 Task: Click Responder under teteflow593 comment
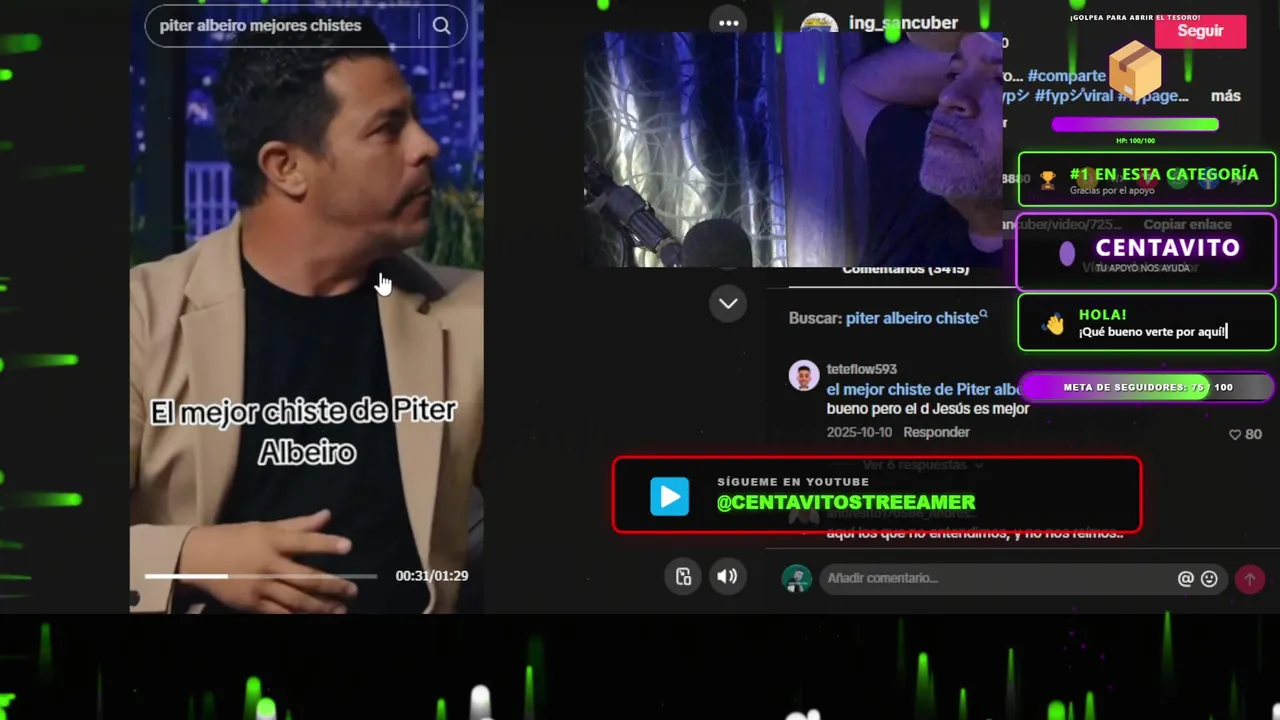tap(936, 432)
